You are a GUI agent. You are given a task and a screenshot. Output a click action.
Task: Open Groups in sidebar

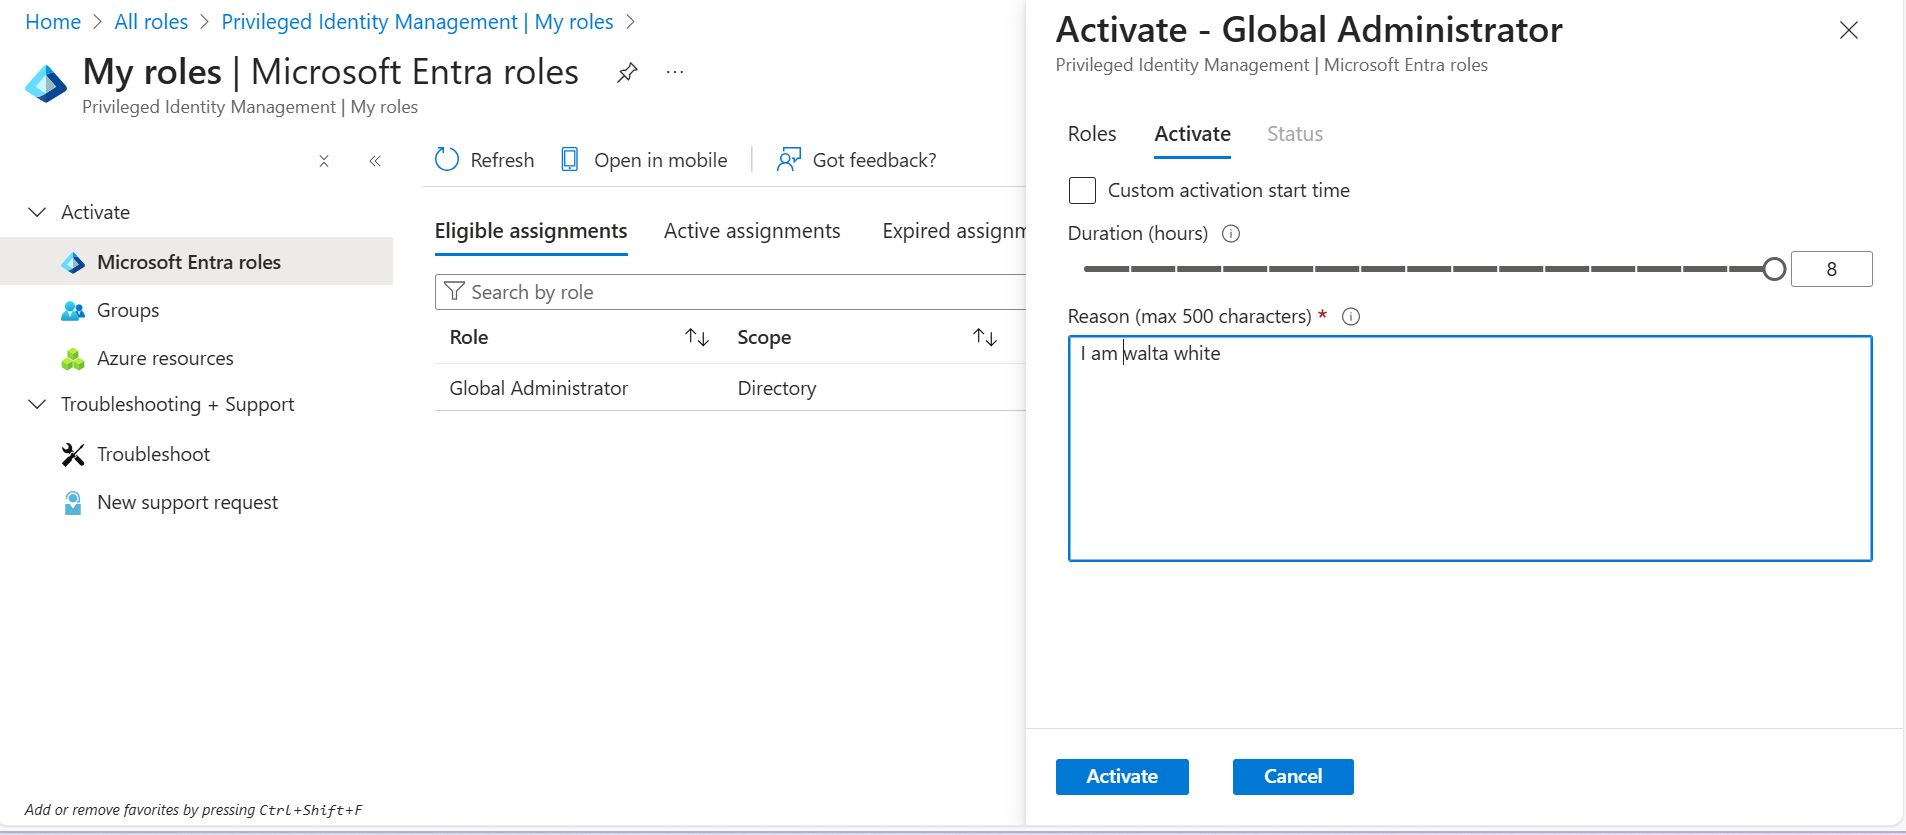tap(128, 310)
